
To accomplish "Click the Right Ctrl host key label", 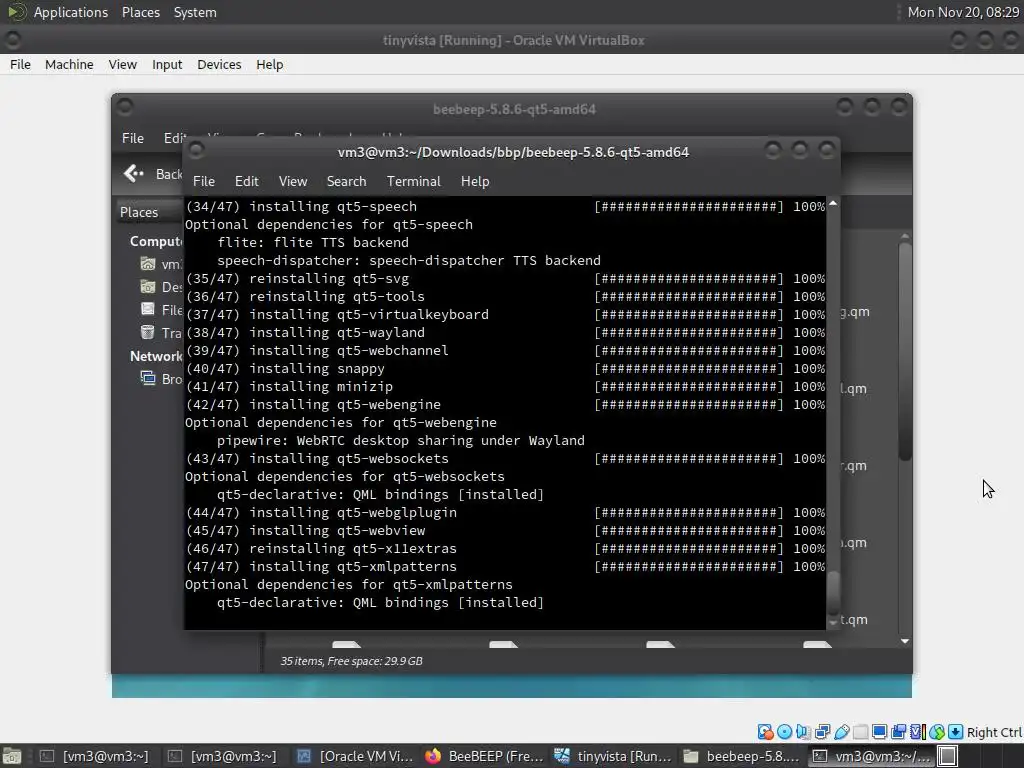I will click(x=995, y=733).
